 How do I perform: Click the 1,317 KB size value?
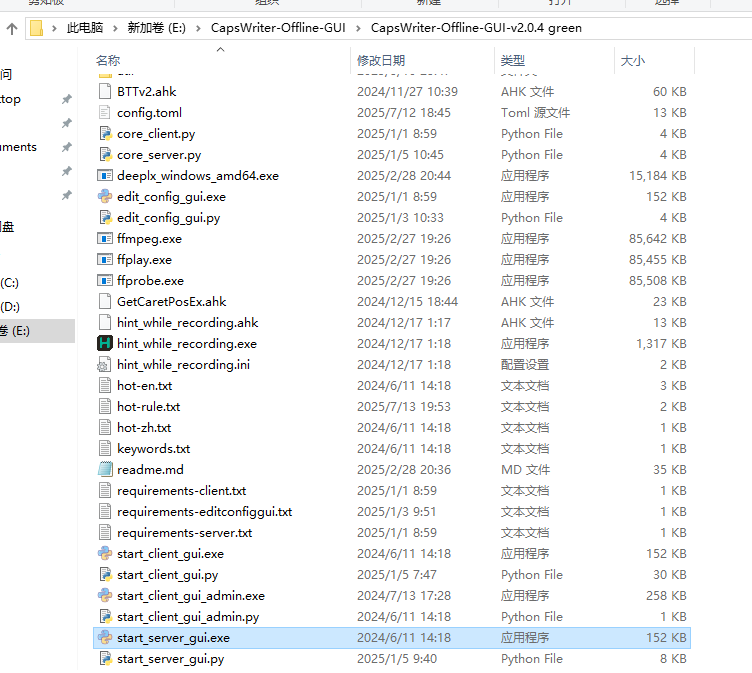point(661,343)
